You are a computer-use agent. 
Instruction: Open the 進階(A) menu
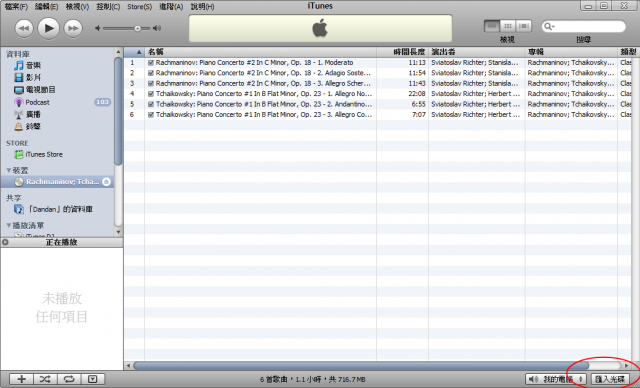point(171,7)
